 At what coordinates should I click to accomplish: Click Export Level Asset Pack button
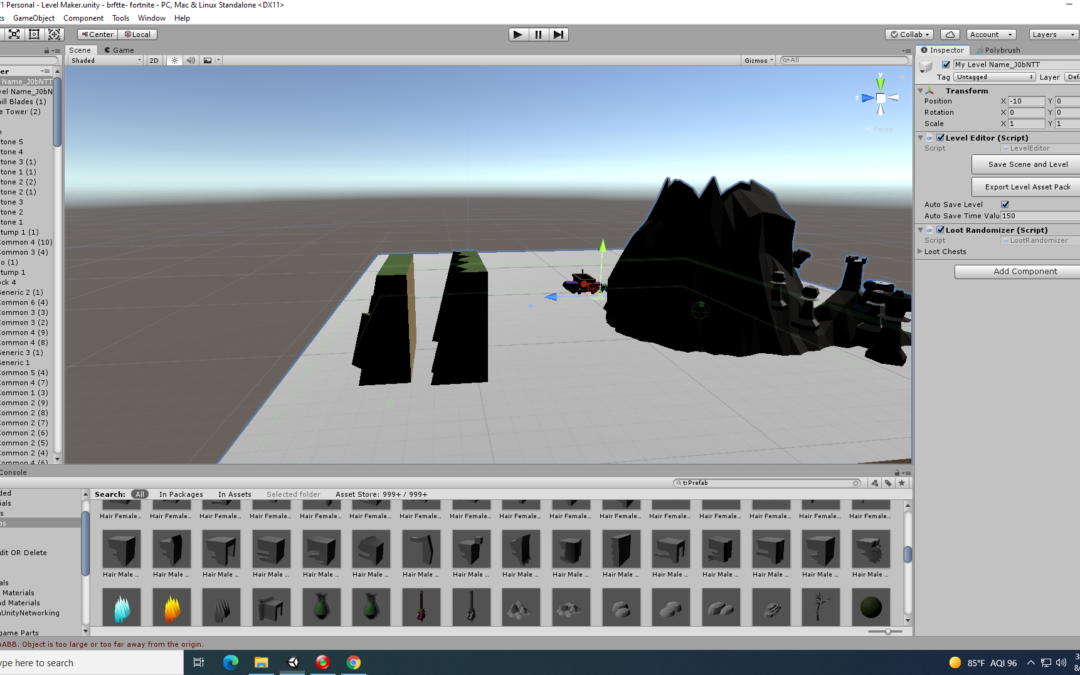coord(1028,187)
